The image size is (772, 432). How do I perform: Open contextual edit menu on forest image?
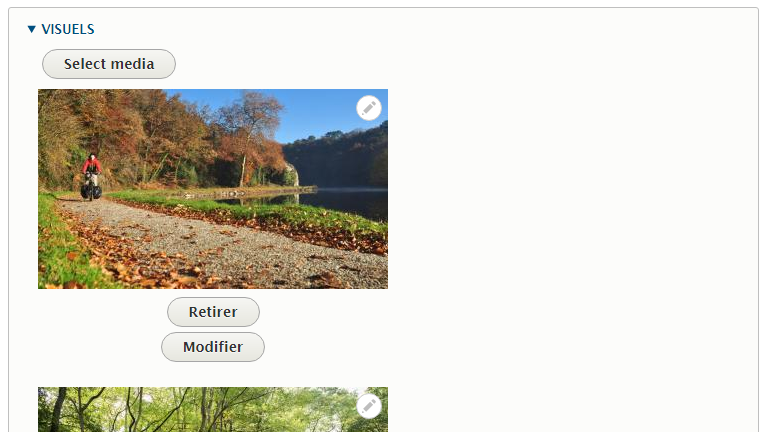tap(369, 406)
